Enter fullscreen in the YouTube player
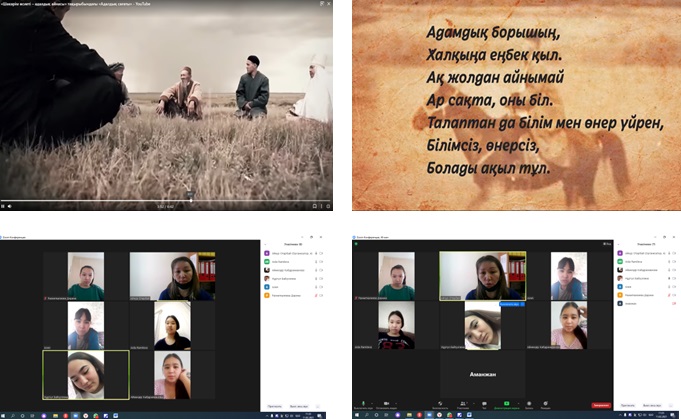Viewport: 681px width, 419px height. point(328,206)
